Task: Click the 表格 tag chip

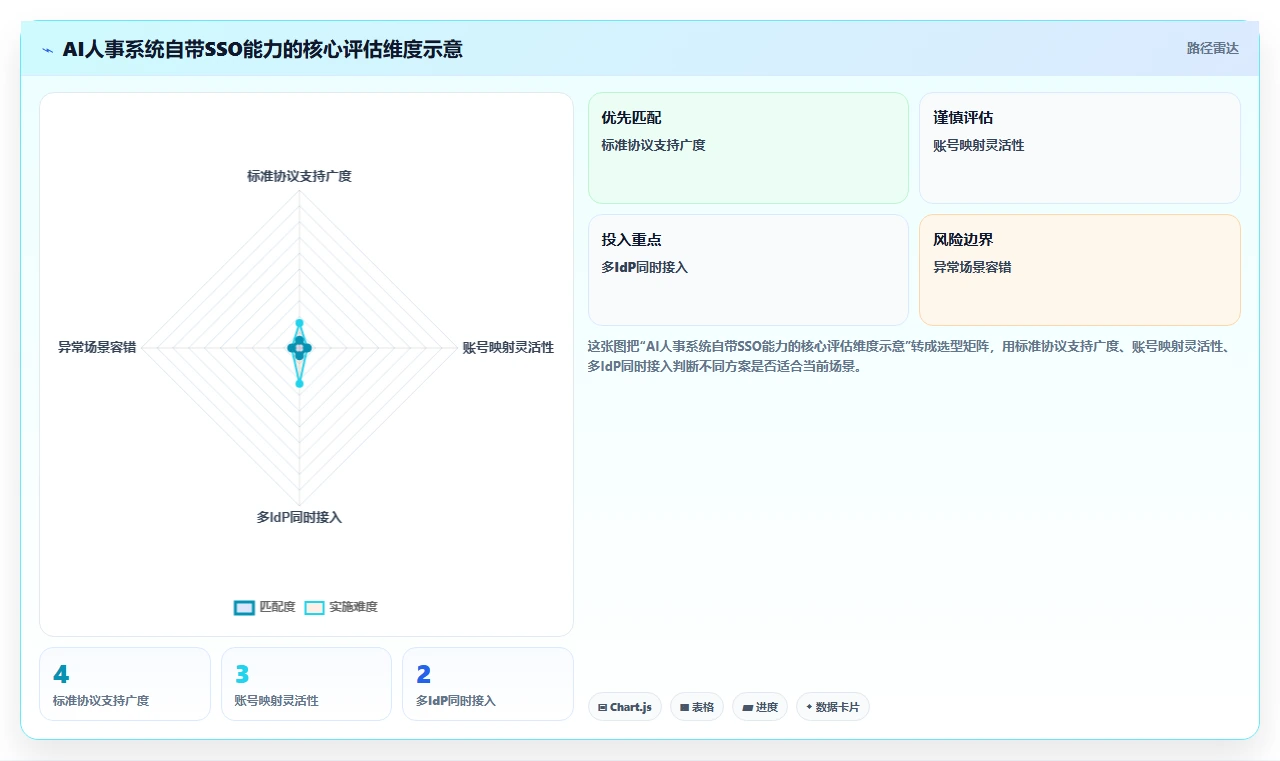Action: point(697,707)
